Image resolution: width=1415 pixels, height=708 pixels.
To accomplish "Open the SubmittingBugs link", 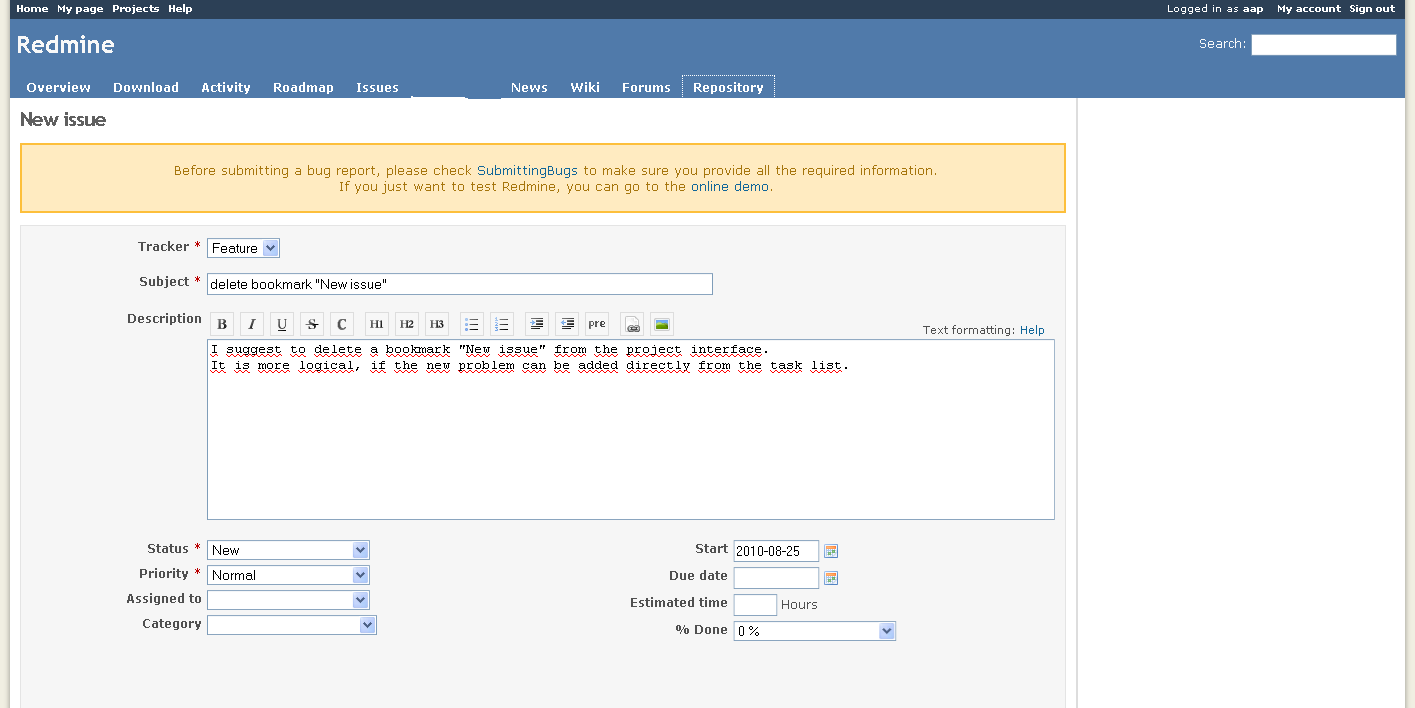I will (527, 170).
